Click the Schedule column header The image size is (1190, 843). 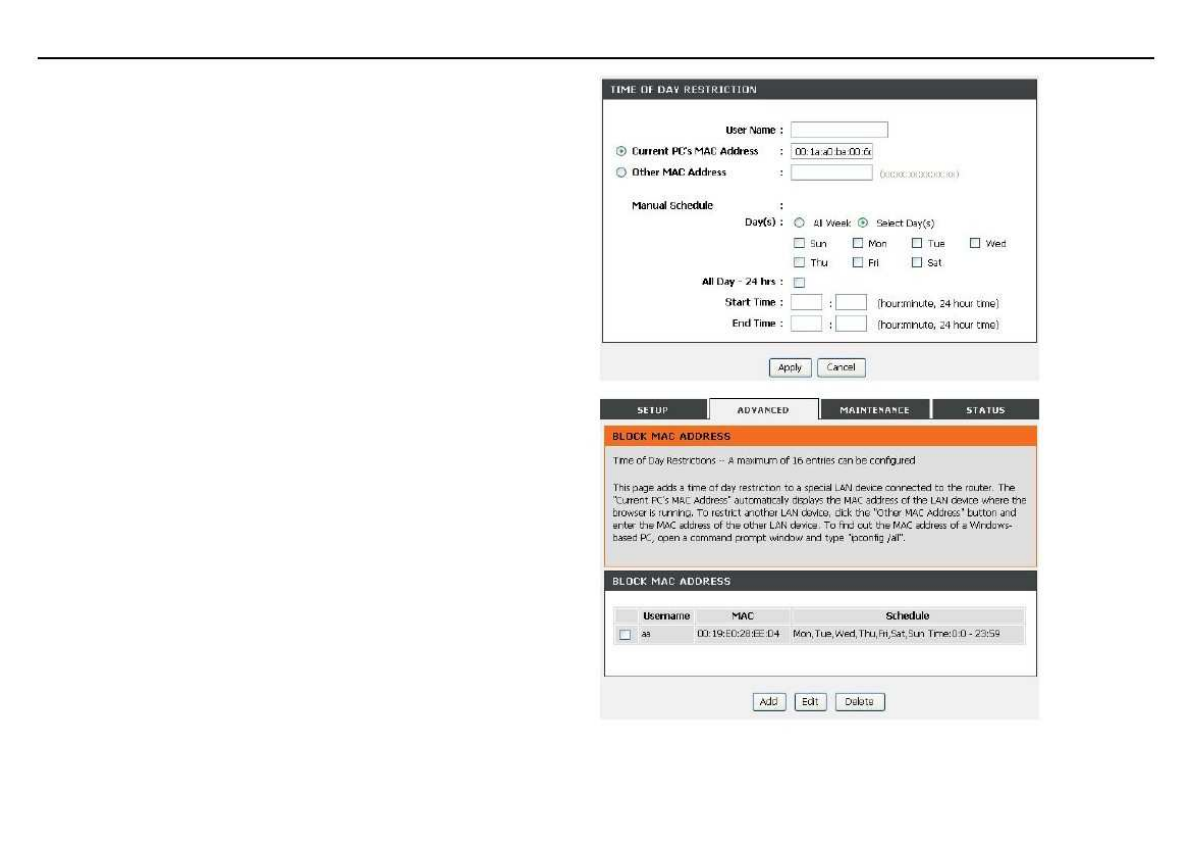(x=908, y=615)
